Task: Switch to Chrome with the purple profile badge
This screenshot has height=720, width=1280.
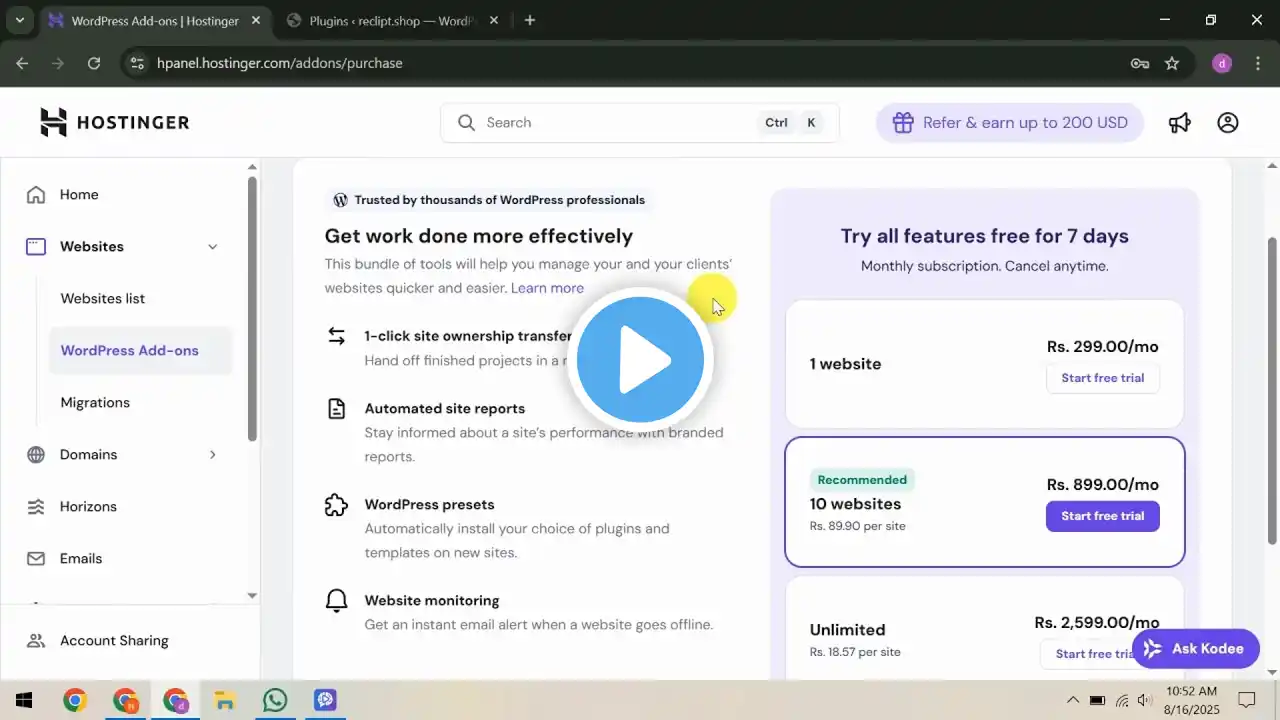Action: pyautogui.click(x=175, y=700)
